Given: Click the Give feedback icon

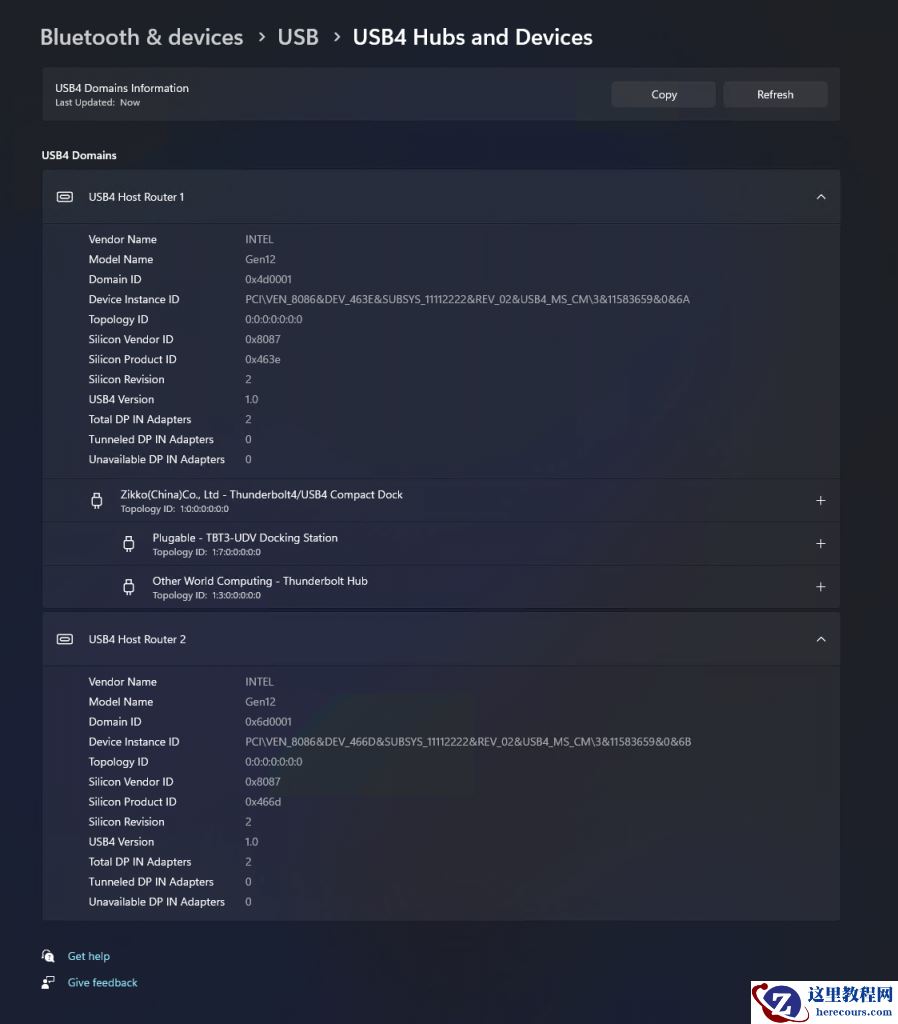Looking at the screenshot, I should (x=48, y=983).
